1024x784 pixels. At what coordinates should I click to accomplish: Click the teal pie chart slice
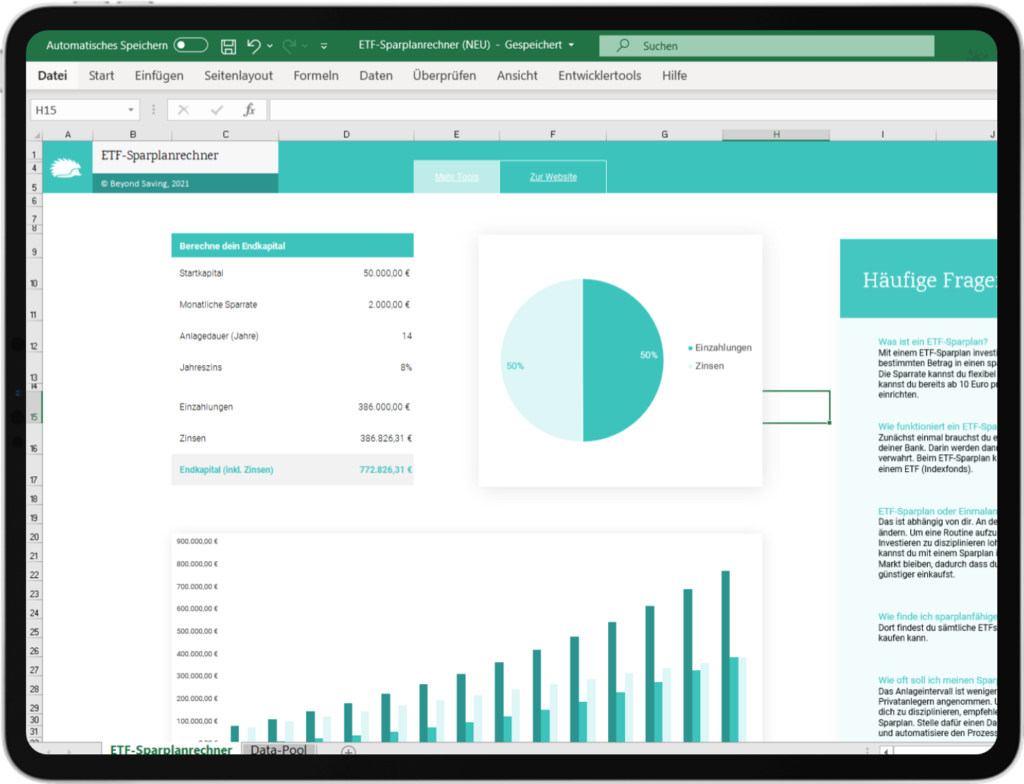click(x=620, y=360)
